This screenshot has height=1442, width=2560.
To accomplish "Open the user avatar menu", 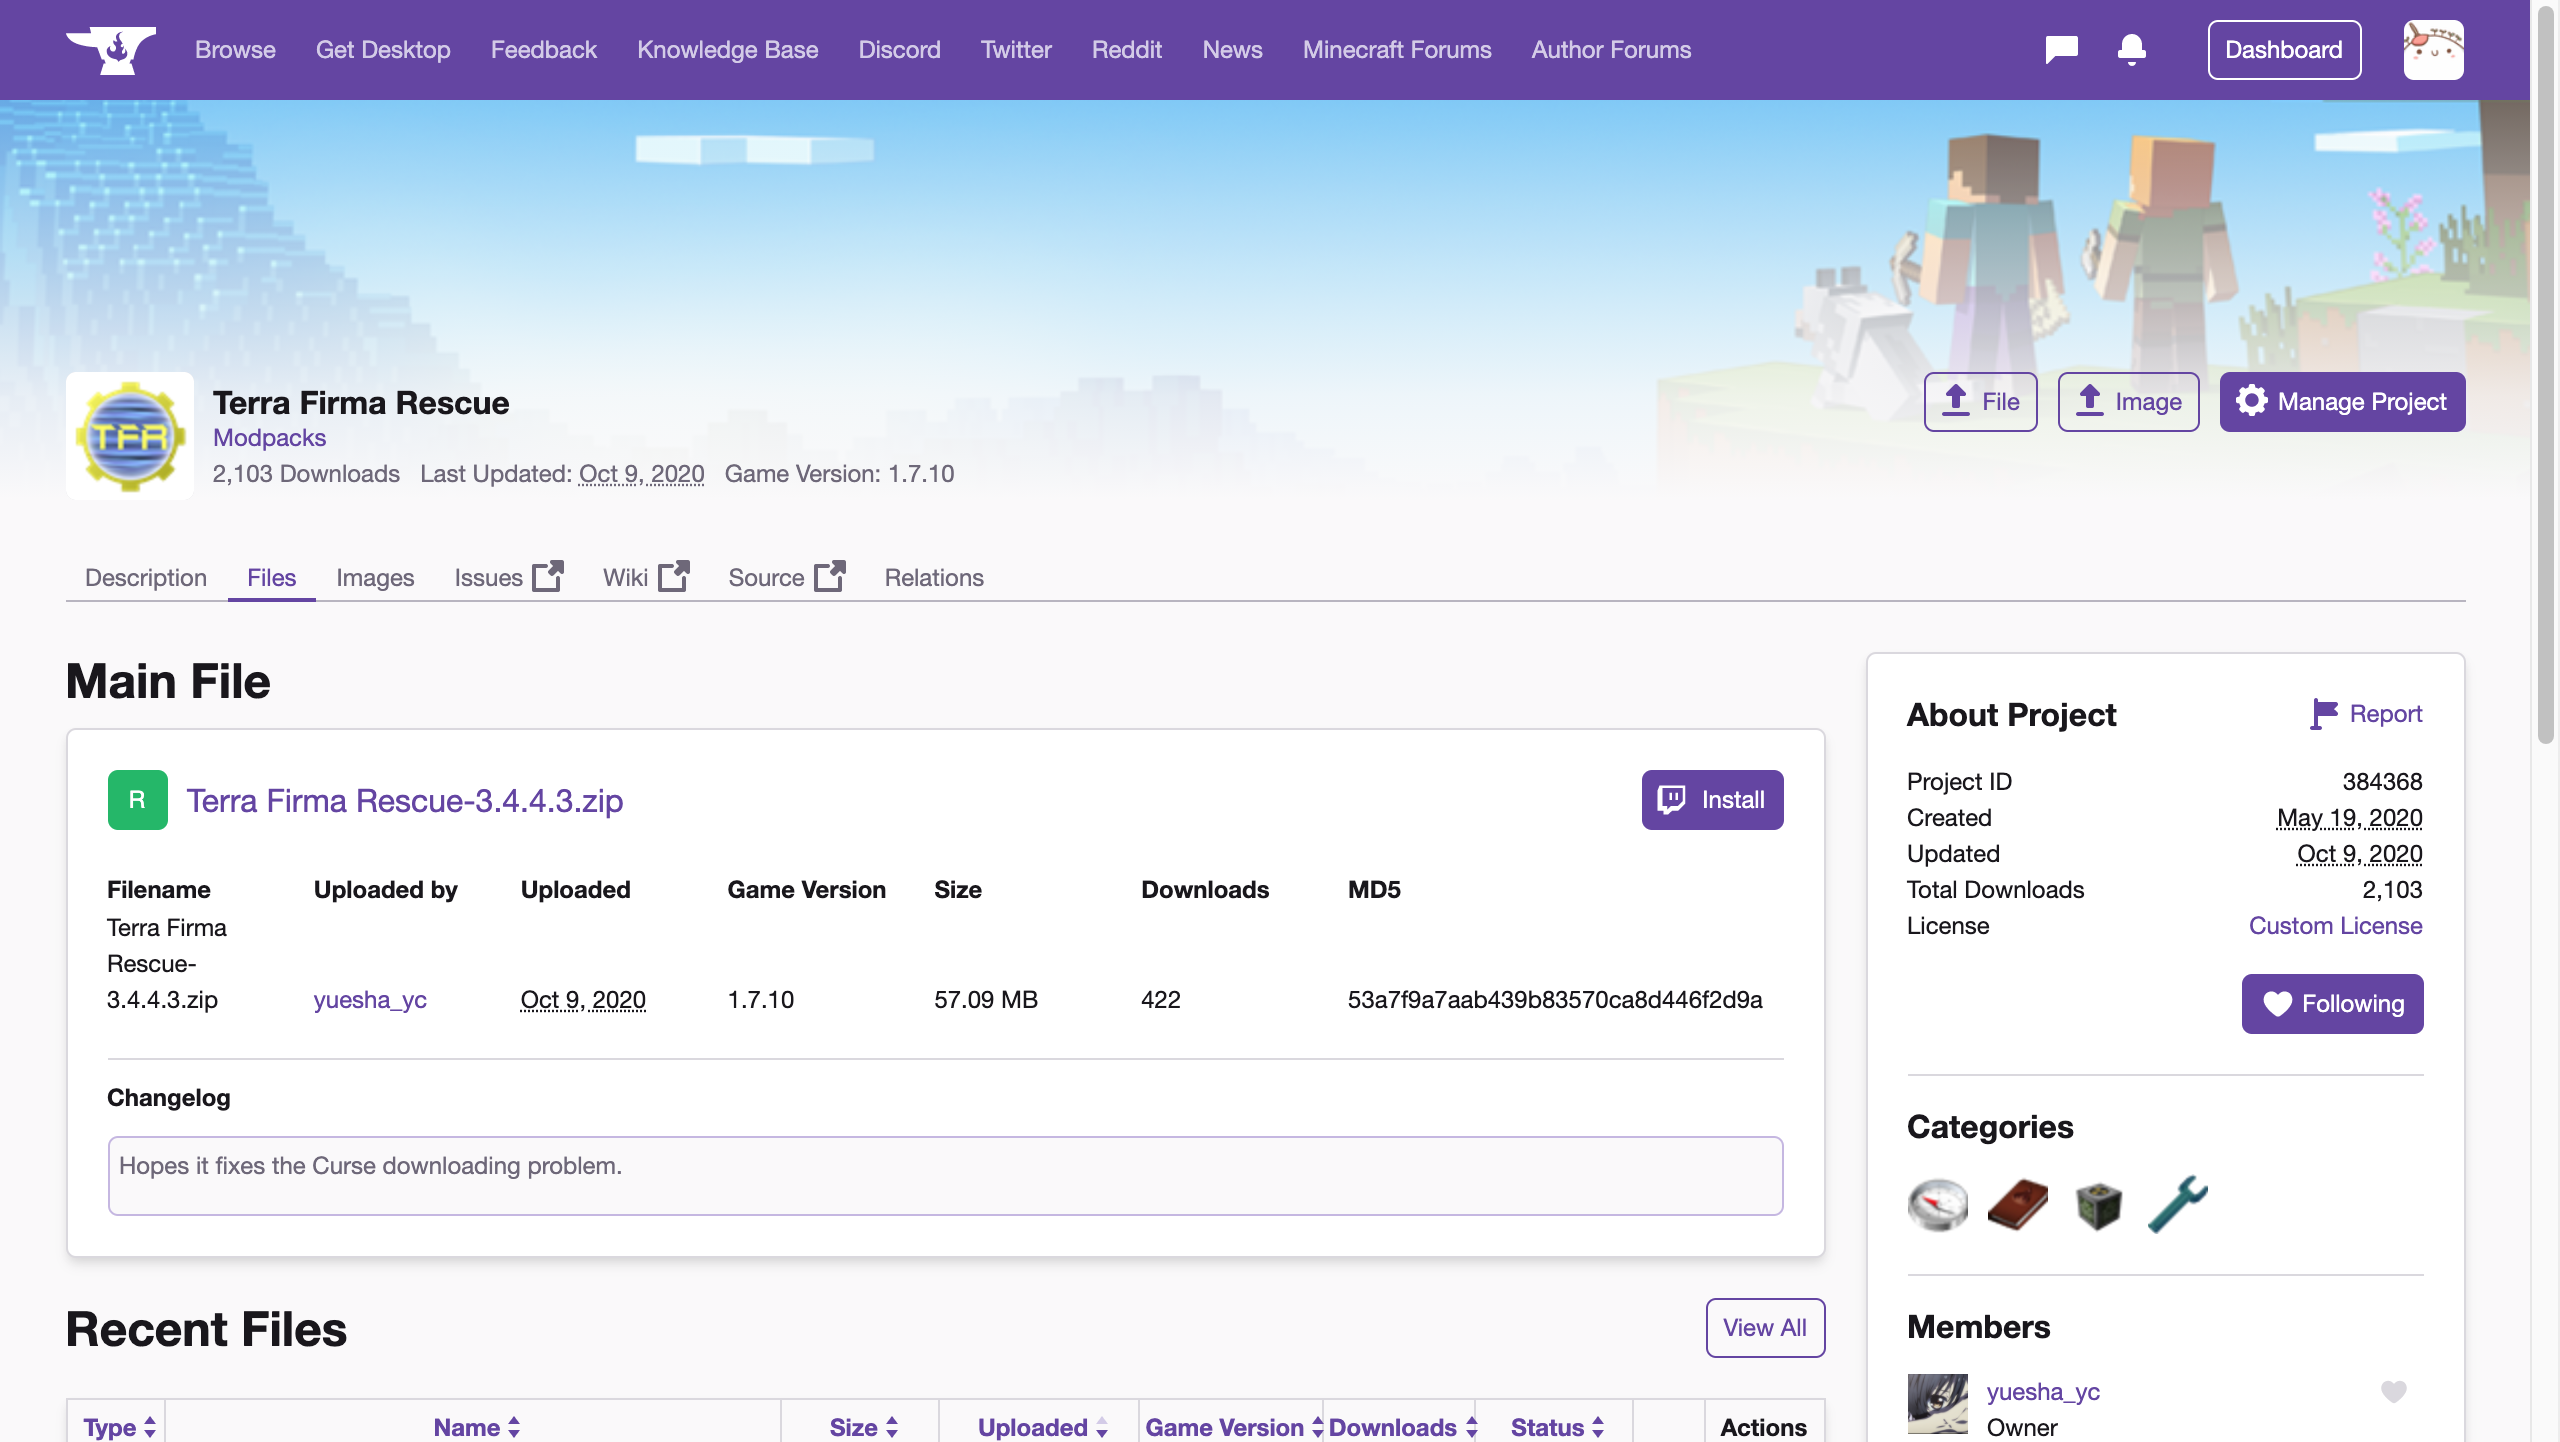I will click(2433, 50).
